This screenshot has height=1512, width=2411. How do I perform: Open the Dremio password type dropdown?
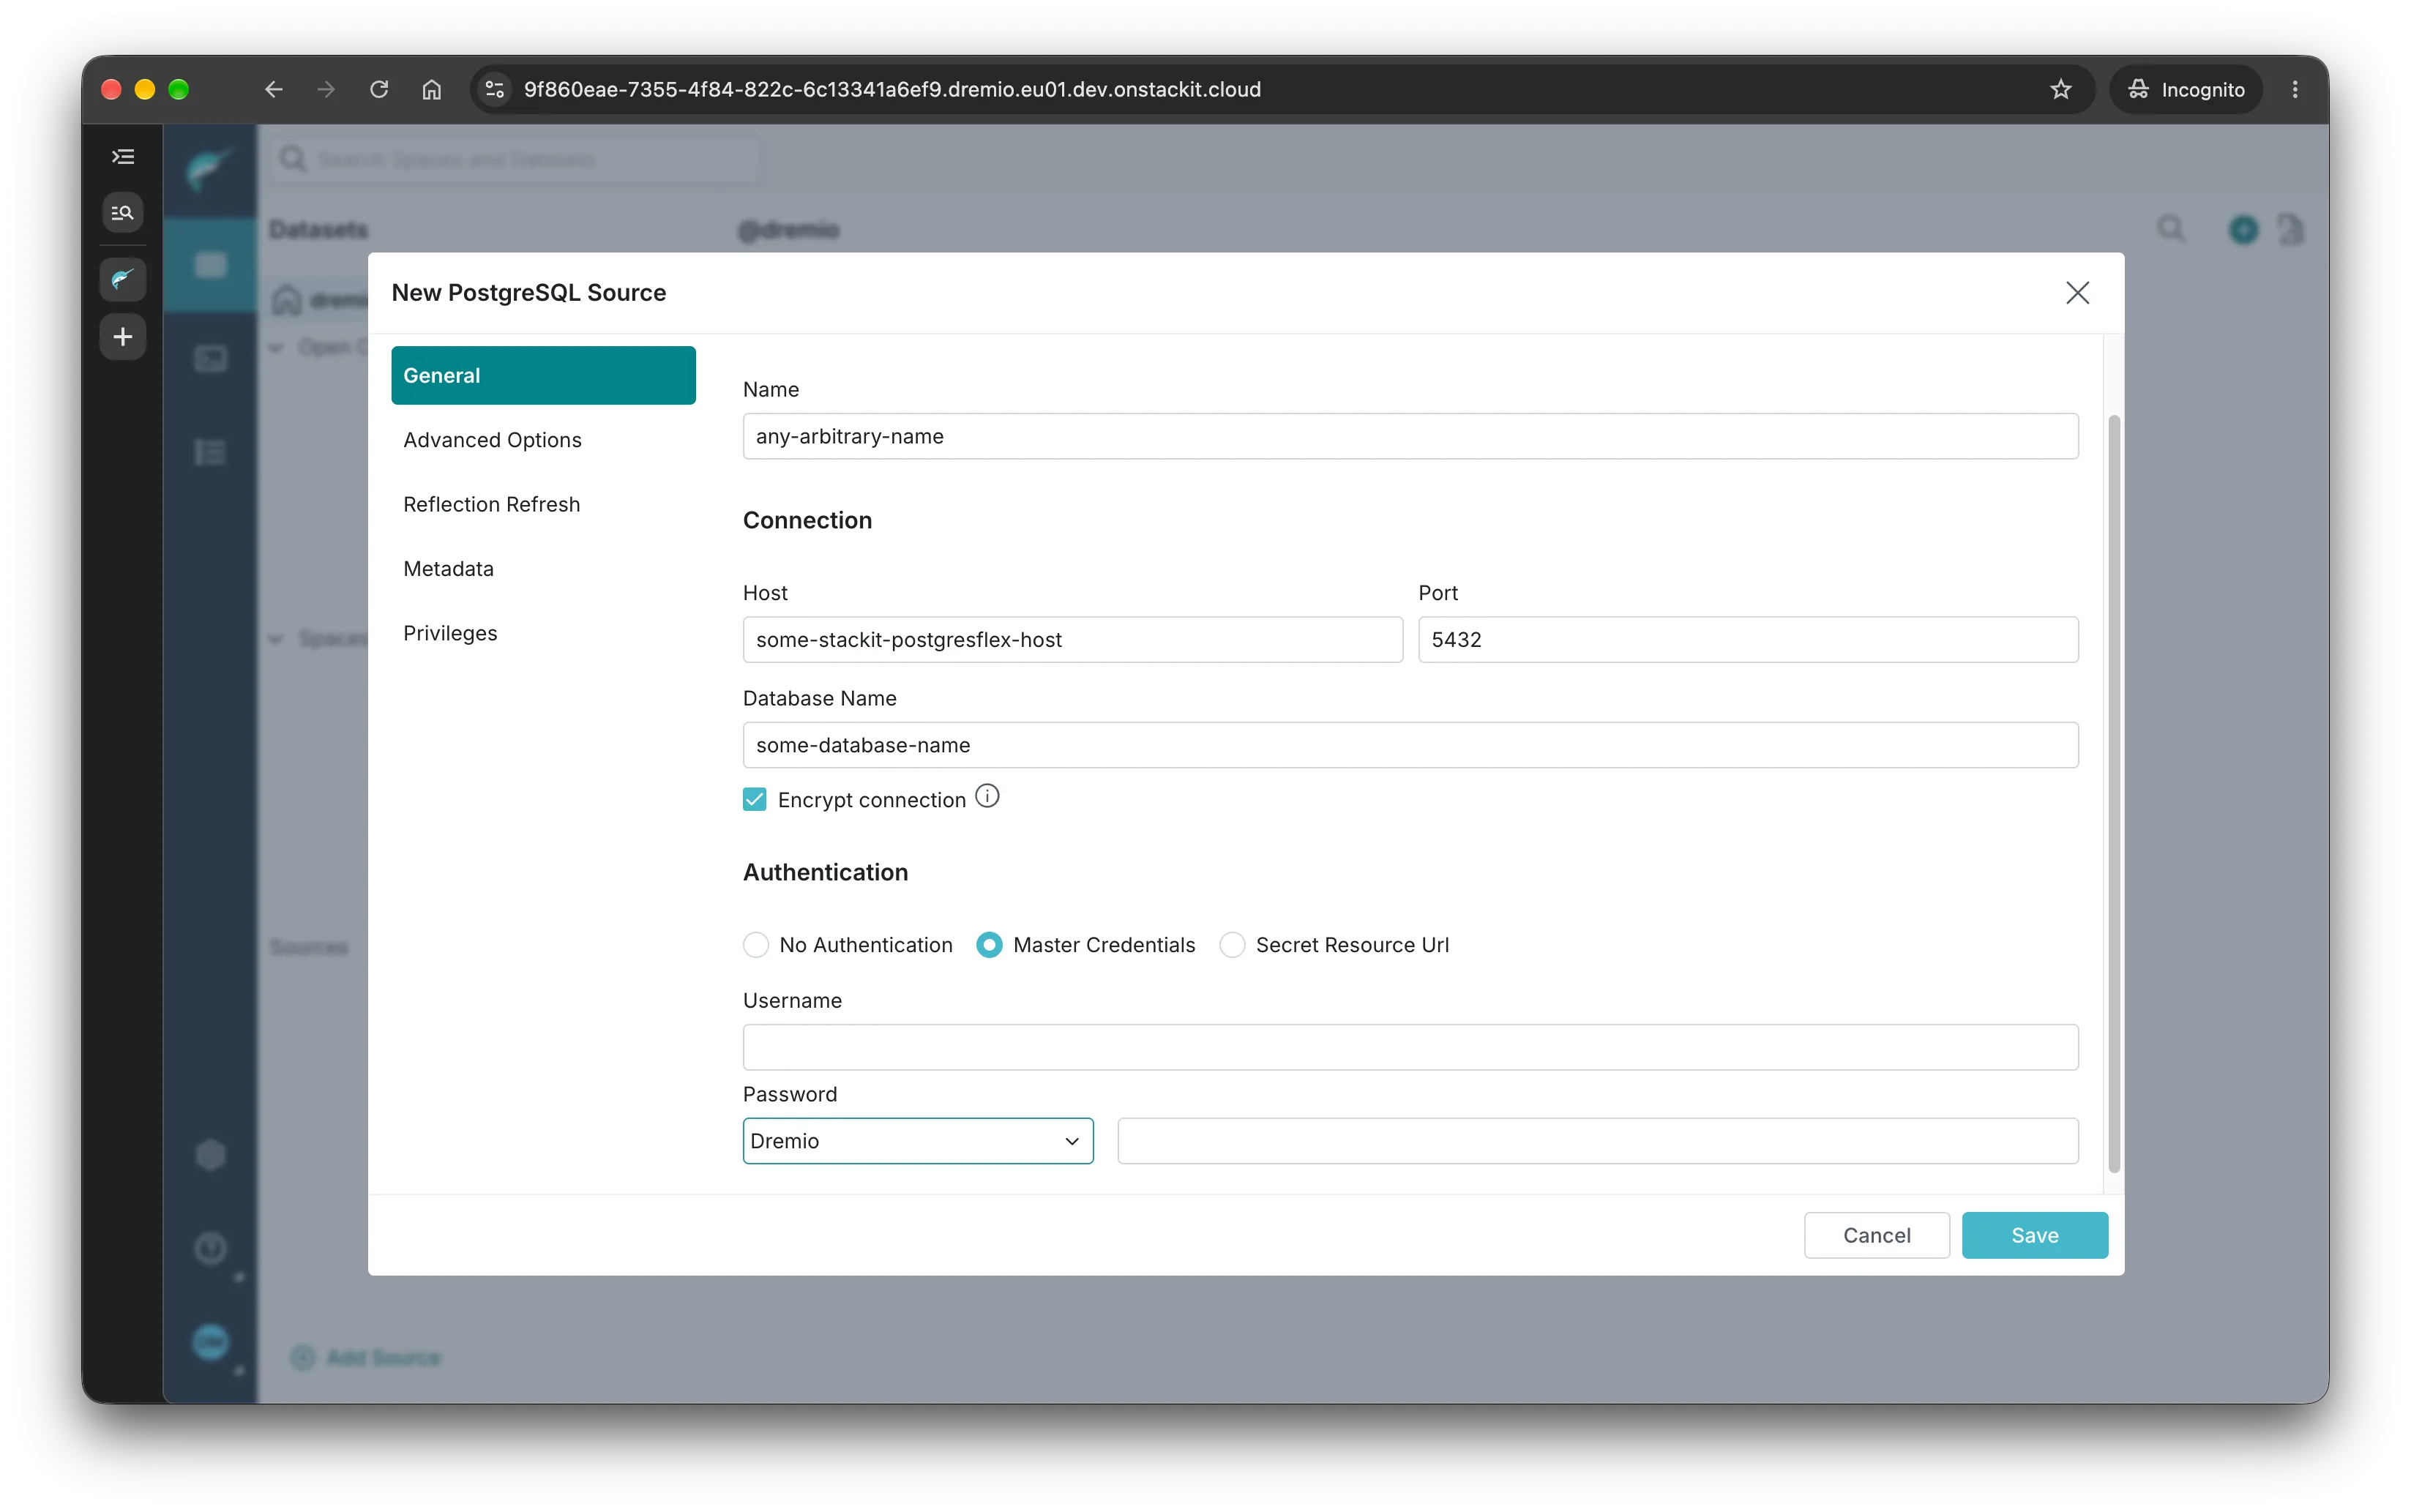[x=917, y=1140]
